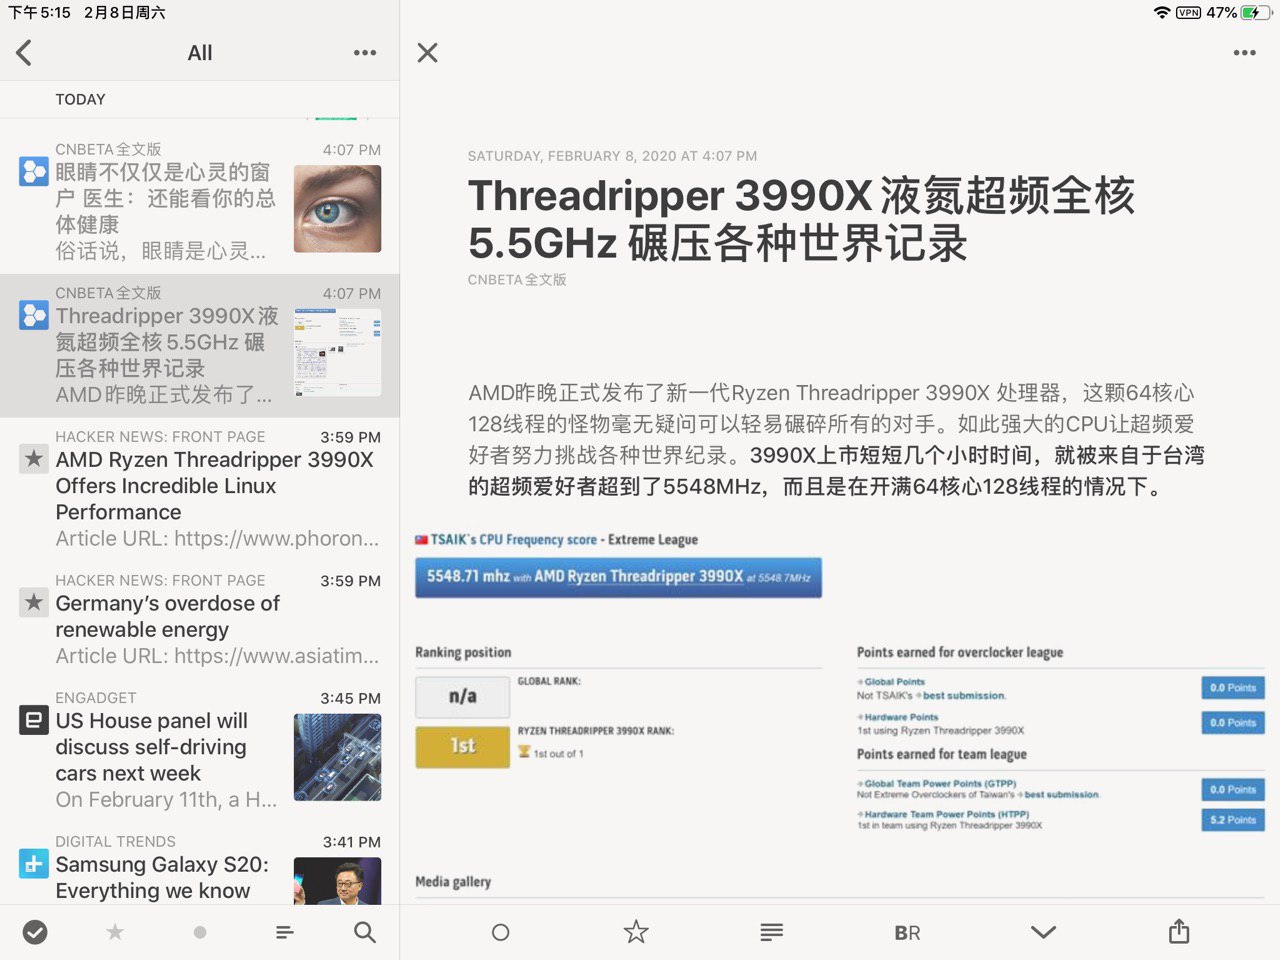Tap the Engadget feed icon
Viewport: 1280px width, 960px height.
[34, 720]
